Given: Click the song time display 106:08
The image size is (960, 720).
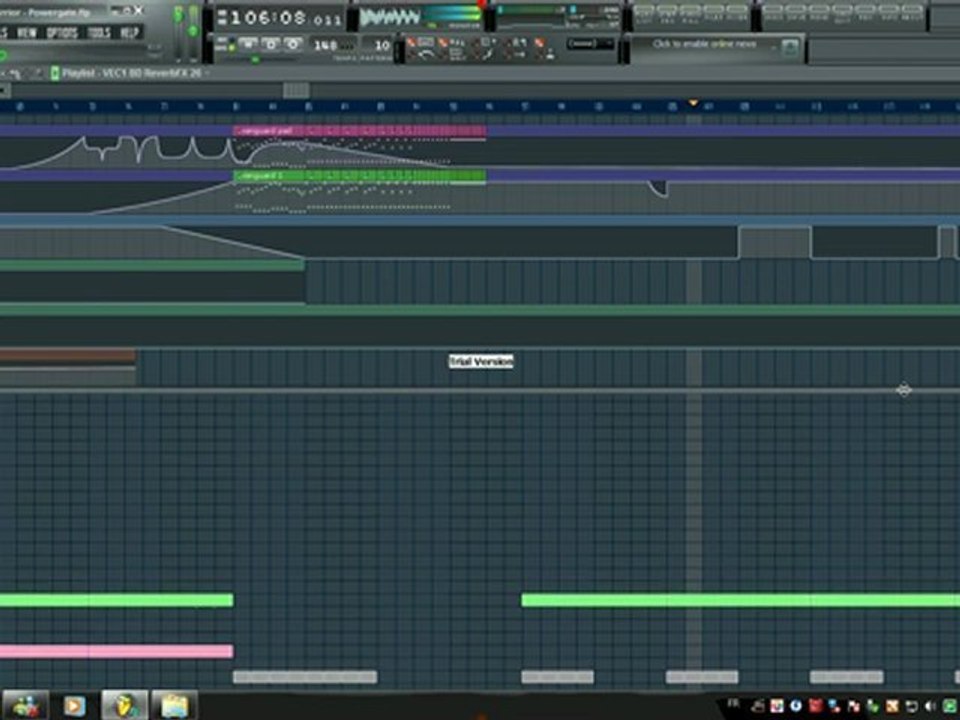Looking at the screenshot, I should (280, 18).
